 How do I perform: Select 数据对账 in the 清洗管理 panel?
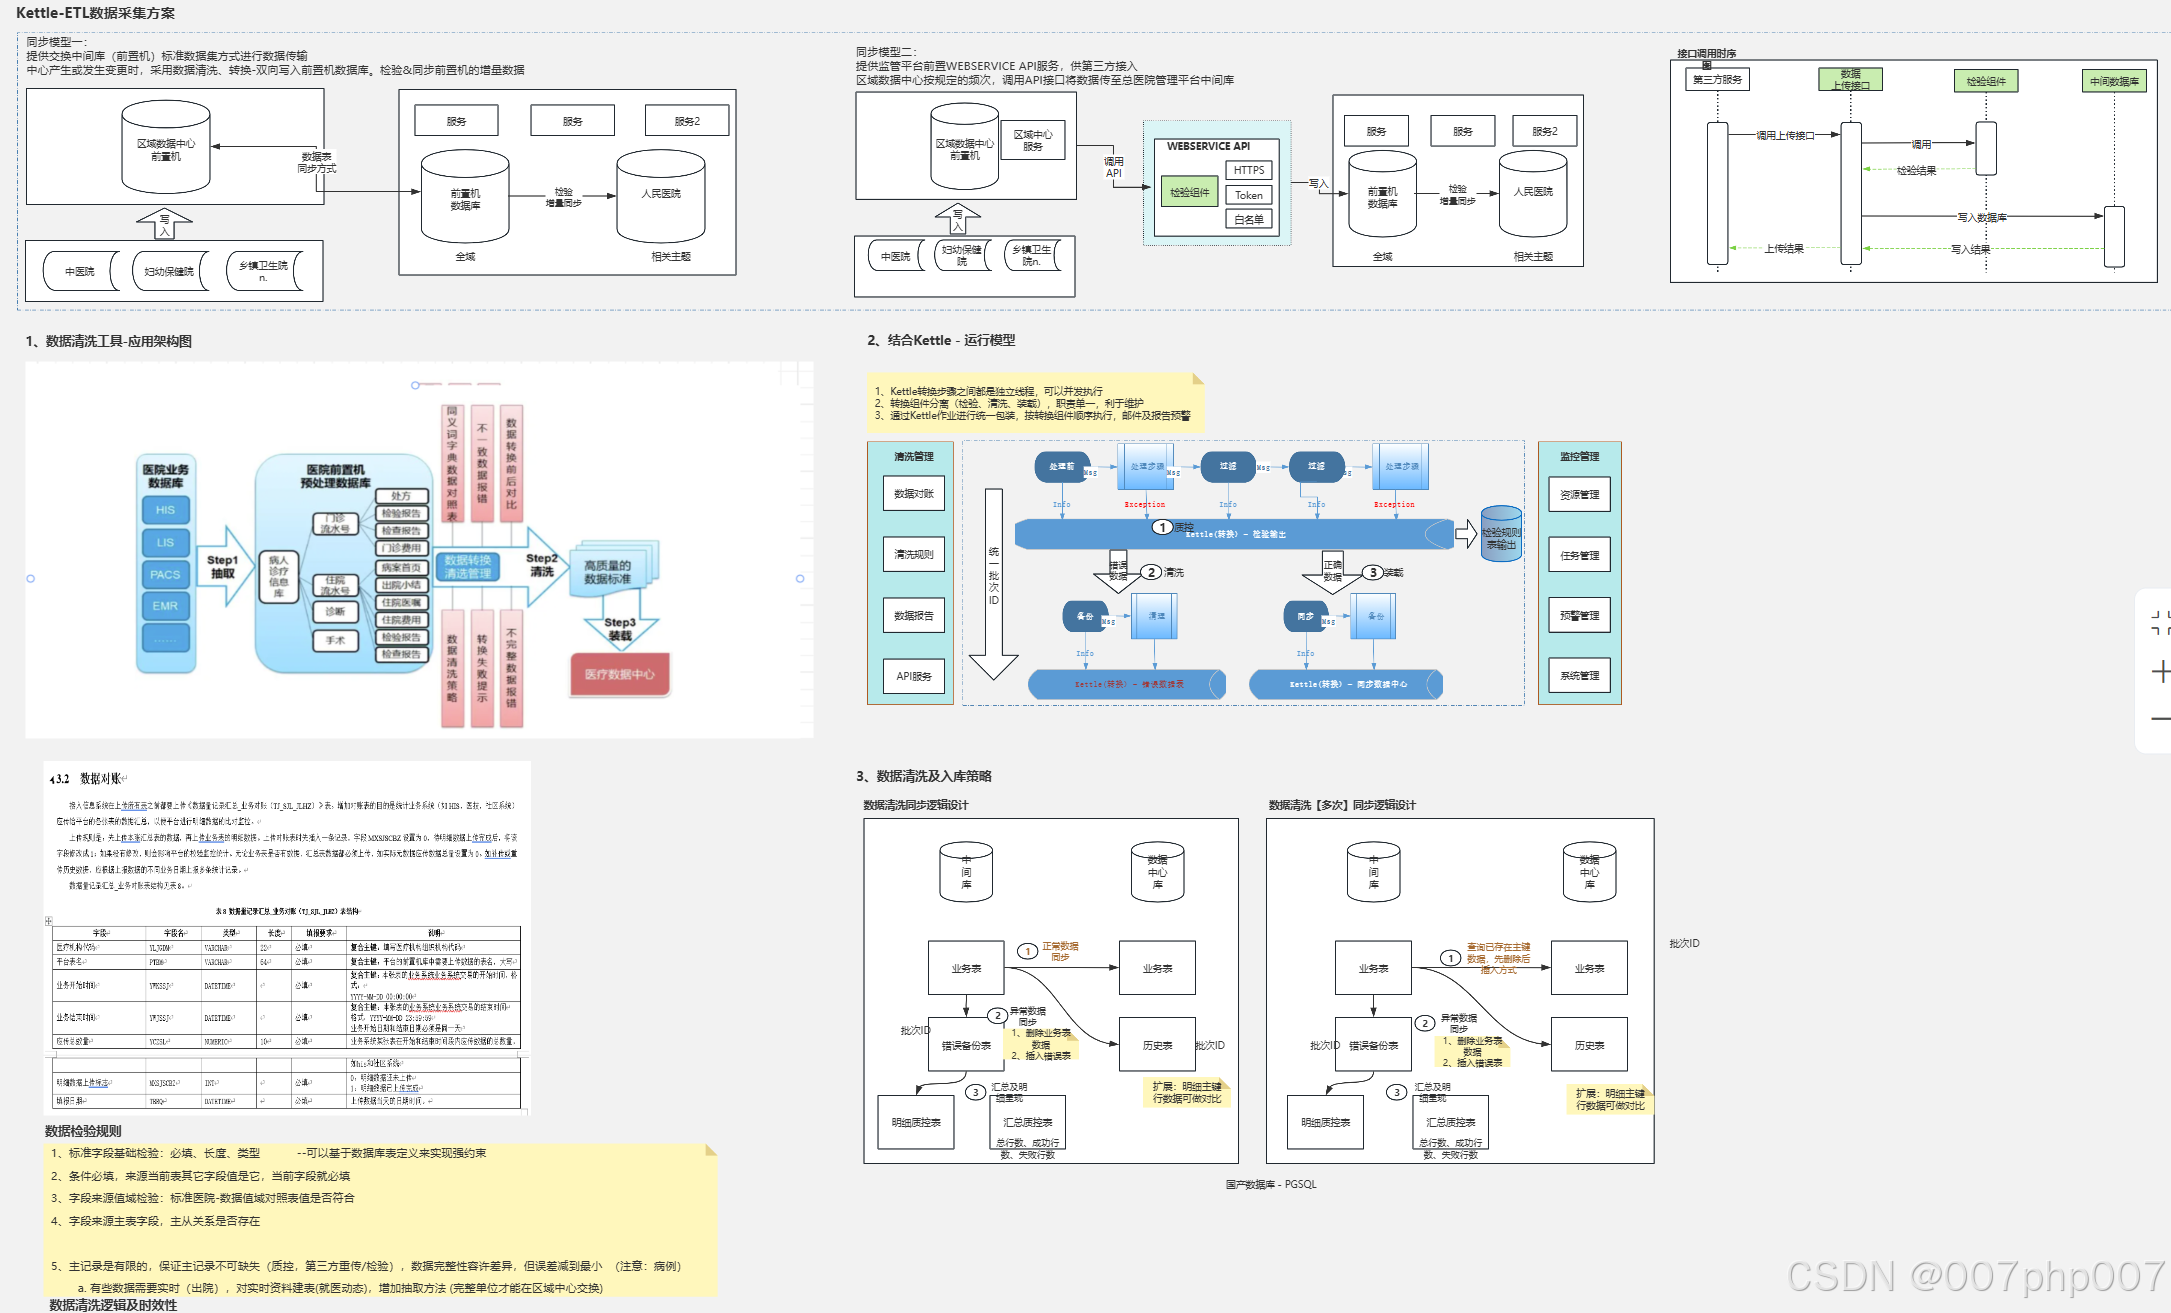(x=913, y=493)
